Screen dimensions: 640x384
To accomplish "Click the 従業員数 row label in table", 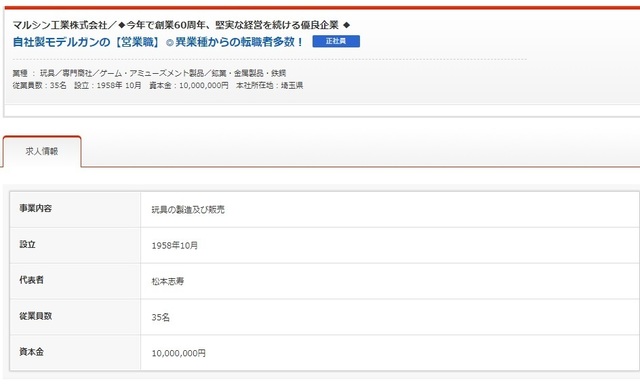I will pos(36,316).
